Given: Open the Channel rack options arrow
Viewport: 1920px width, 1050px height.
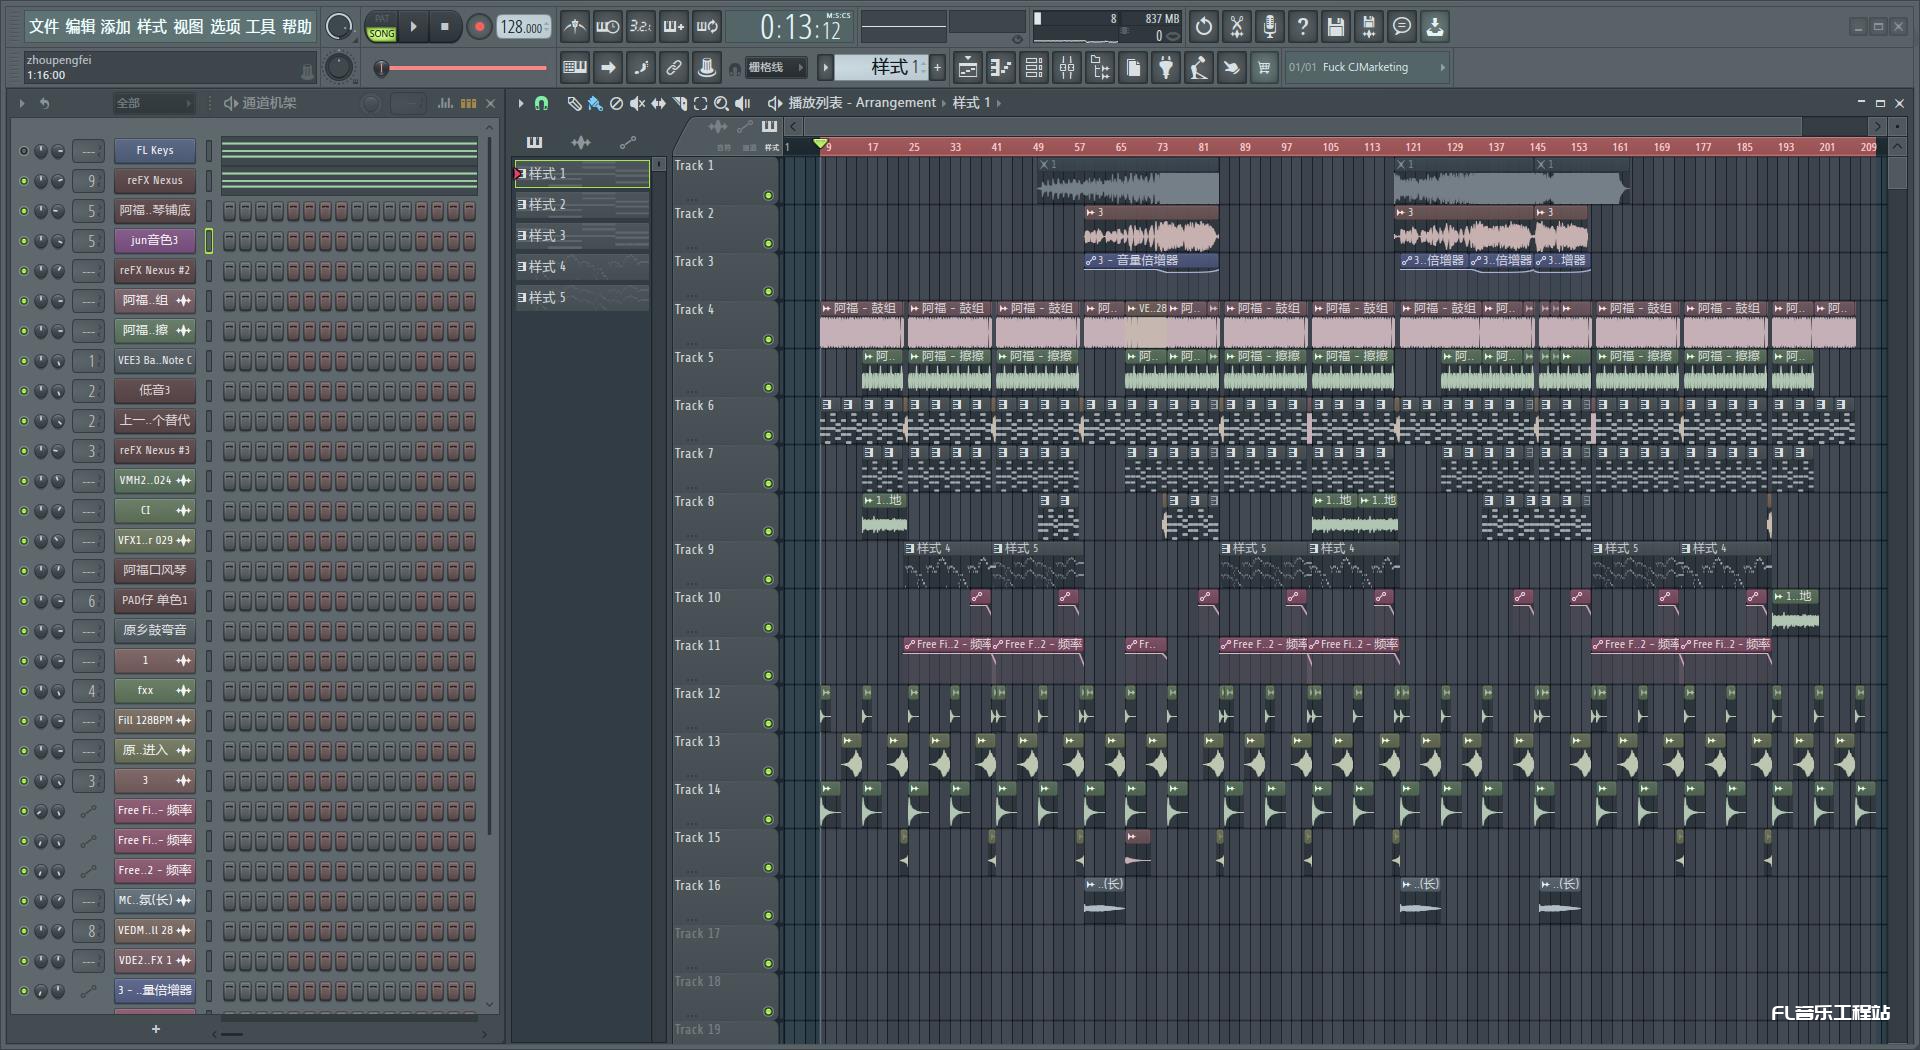Looking at the screenshot, I should click(21, 103).
